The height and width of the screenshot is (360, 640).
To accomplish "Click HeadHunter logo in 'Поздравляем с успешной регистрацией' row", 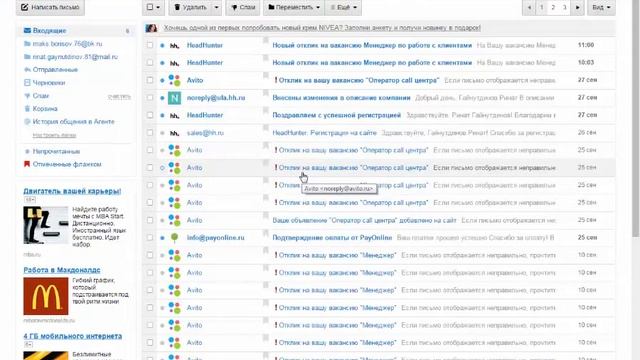I will 174,116.
